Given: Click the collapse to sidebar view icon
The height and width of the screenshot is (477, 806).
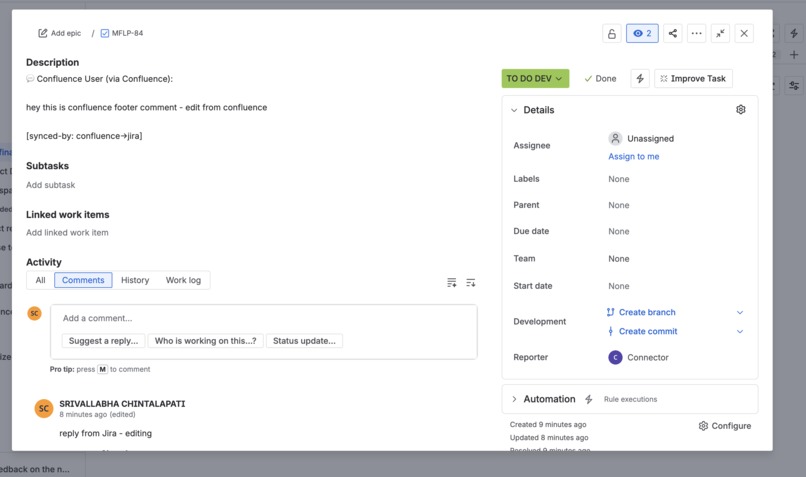Looking at the screenshot, I should 720,33.
